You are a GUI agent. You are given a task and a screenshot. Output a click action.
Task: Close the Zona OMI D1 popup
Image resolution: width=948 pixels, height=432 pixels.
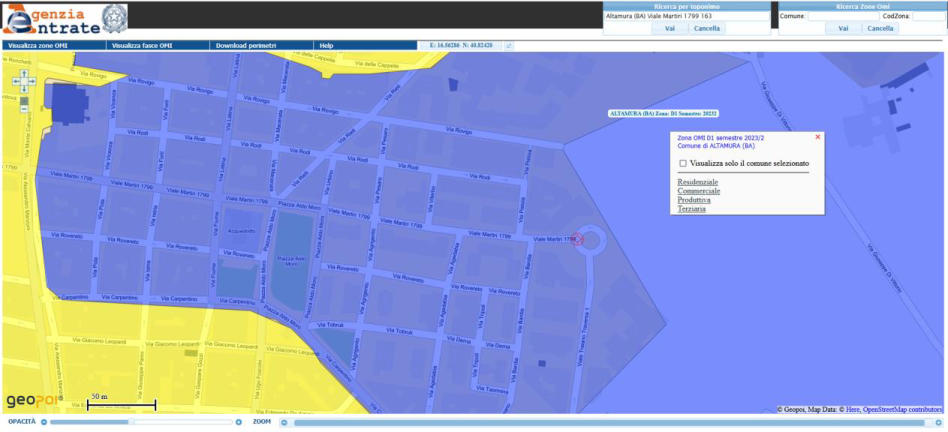tap(817, 136)
